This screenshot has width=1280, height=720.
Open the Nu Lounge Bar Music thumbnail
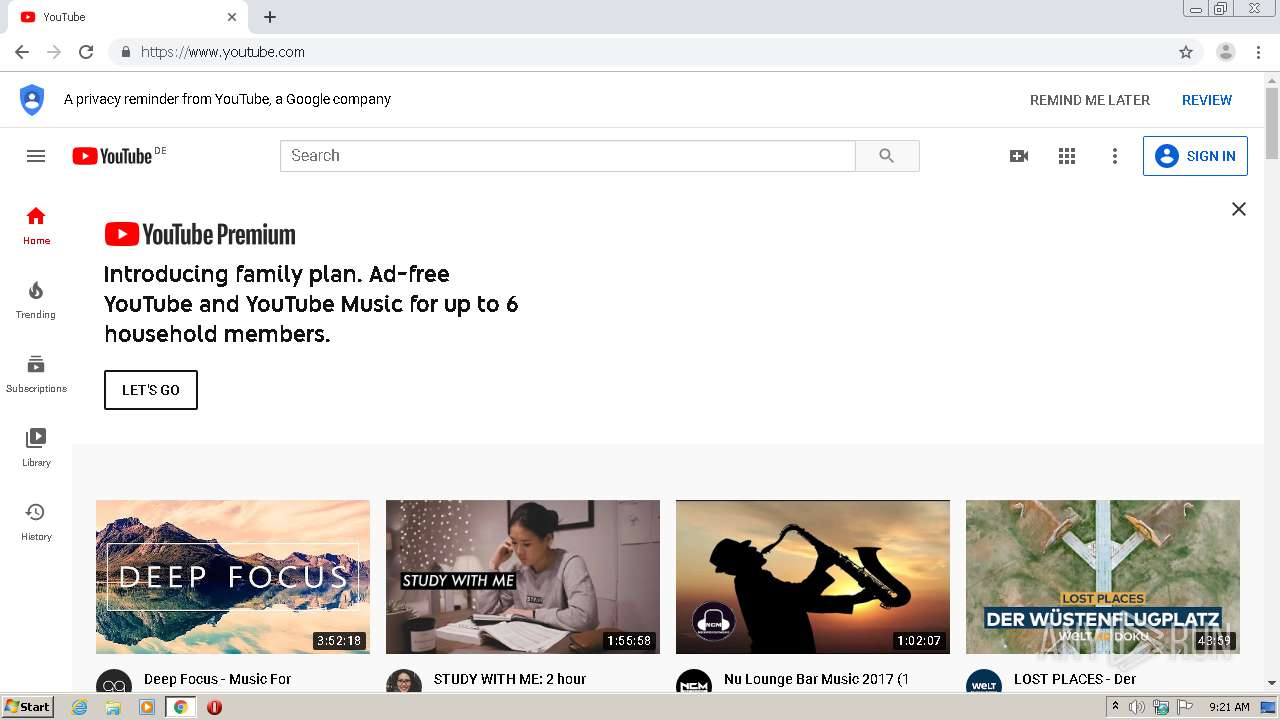pos(813,577)
